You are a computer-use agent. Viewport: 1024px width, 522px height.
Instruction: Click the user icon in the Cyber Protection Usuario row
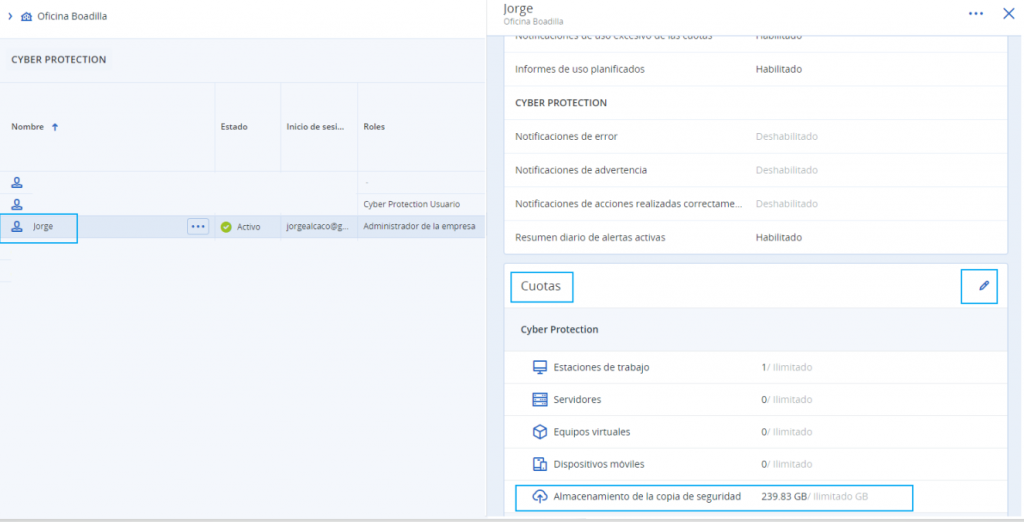(x=17, y=204)
